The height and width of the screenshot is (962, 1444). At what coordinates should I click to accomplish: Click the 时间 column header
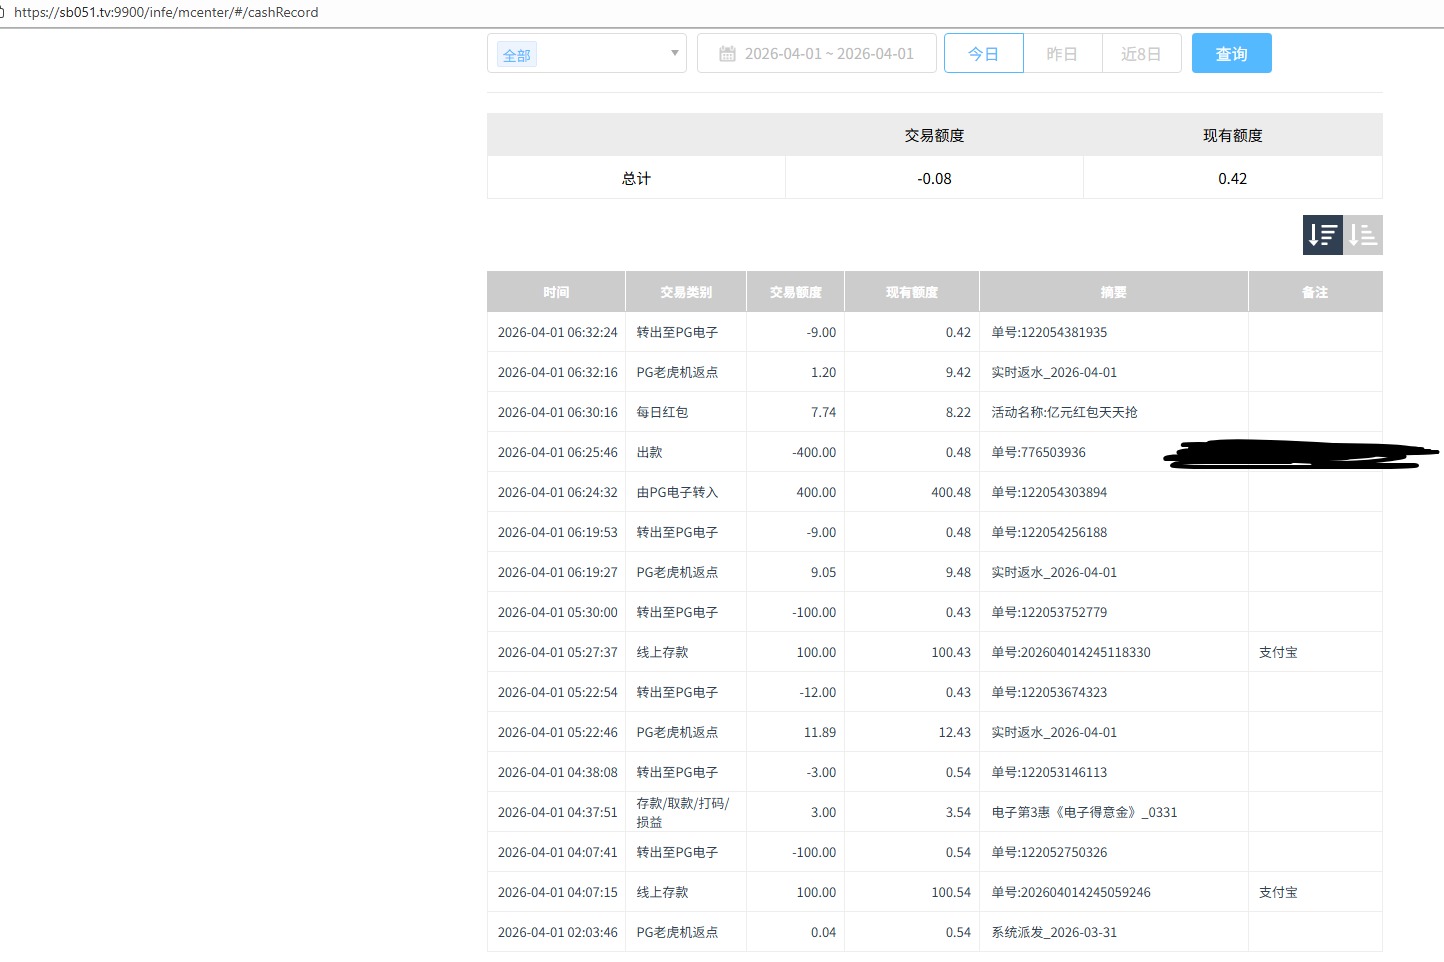pos(556,292)
